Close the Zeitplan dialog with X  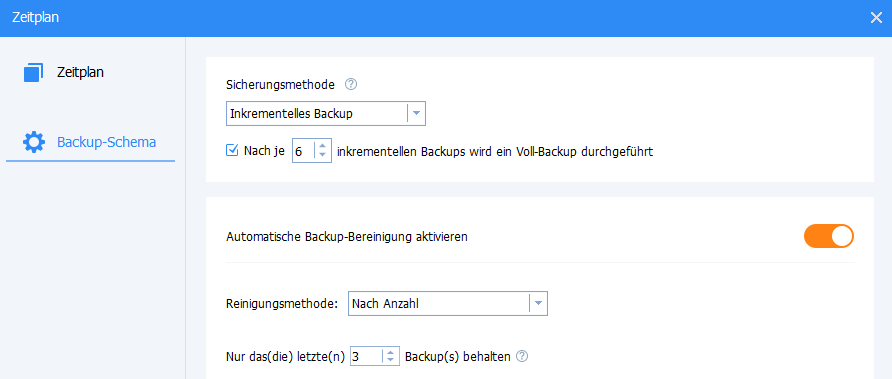tap(876, 18)
